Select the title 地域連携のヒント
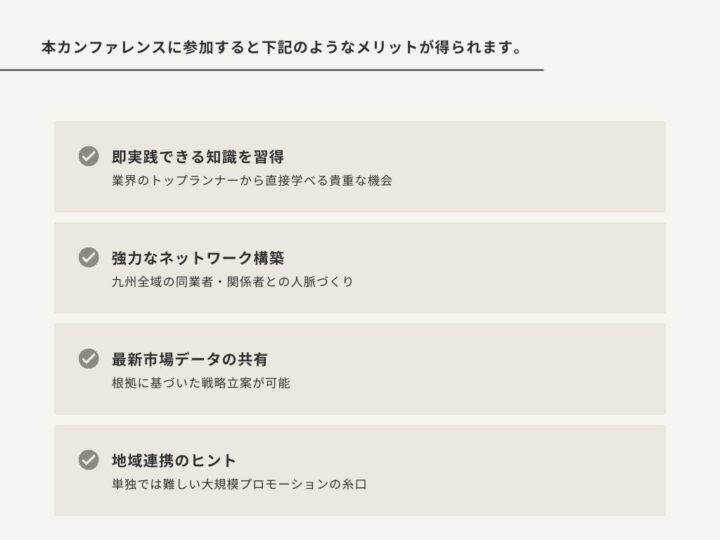Viewport: 720px width, 540px height. click(174, 460)
